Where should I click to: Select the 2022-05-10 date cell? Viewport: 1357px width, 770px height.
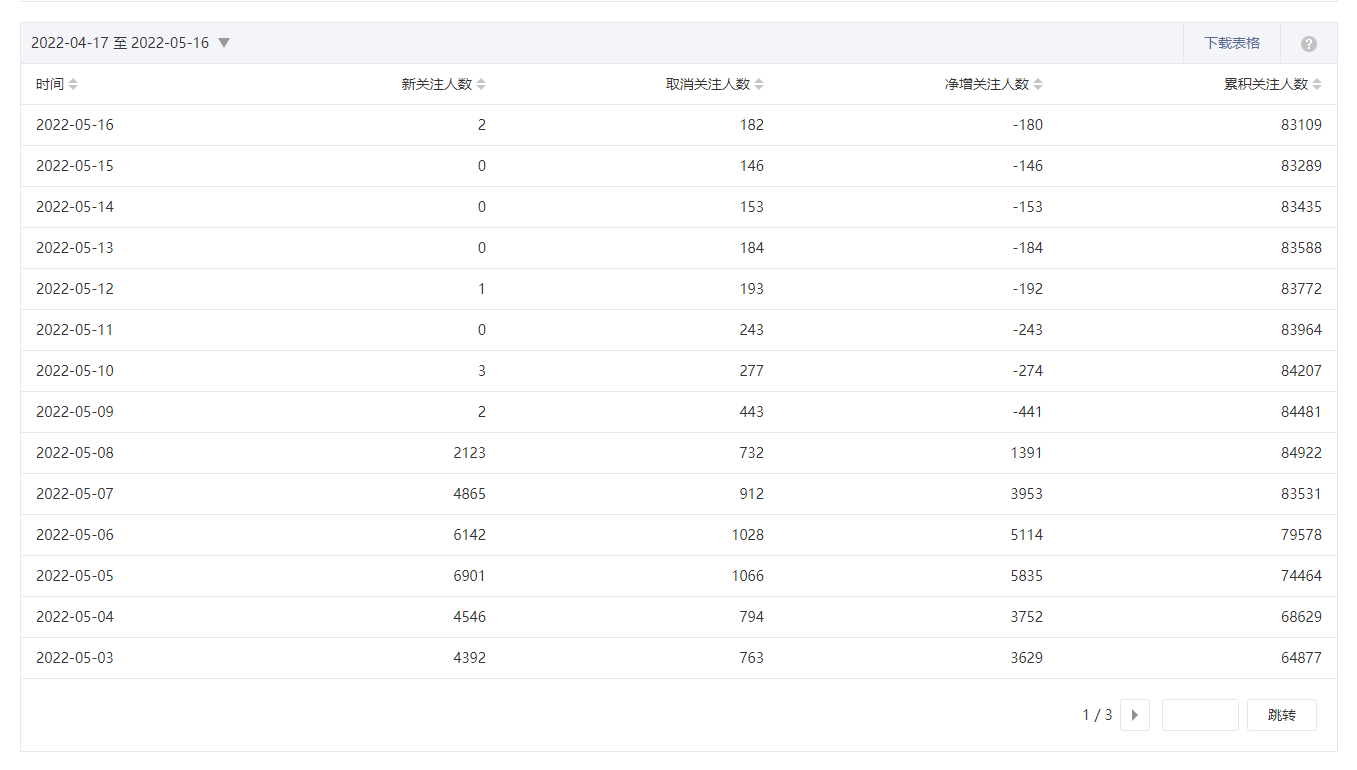point(75,371)
